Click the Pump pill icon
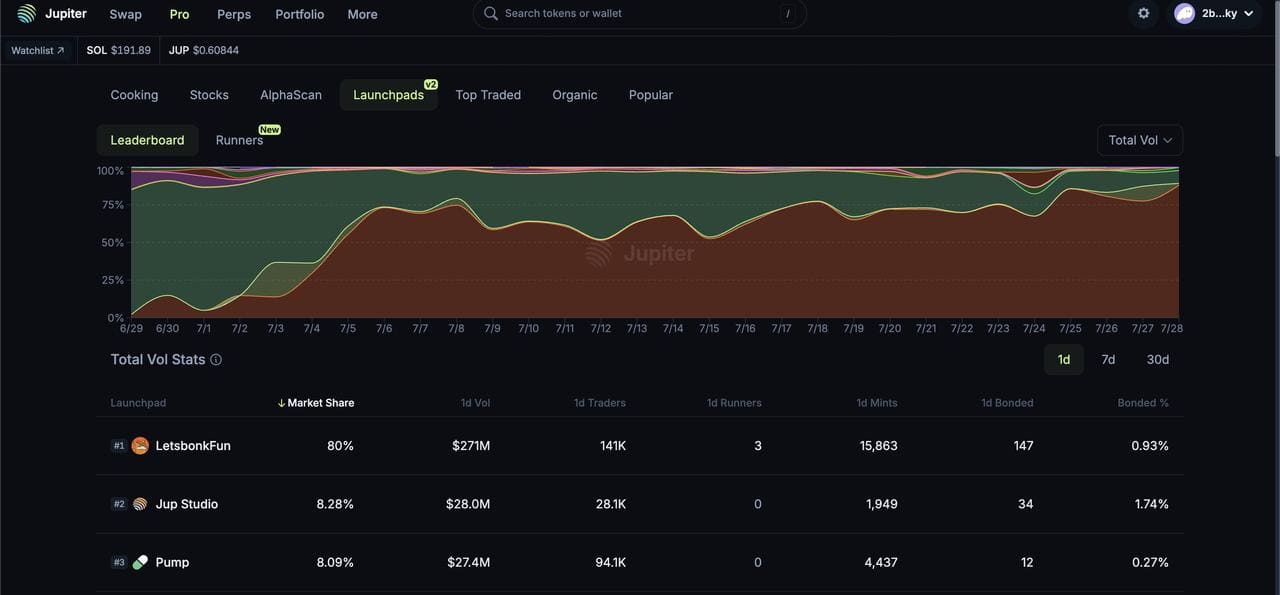The height and width of the screenshot is (595, 1280). (140, 562)
